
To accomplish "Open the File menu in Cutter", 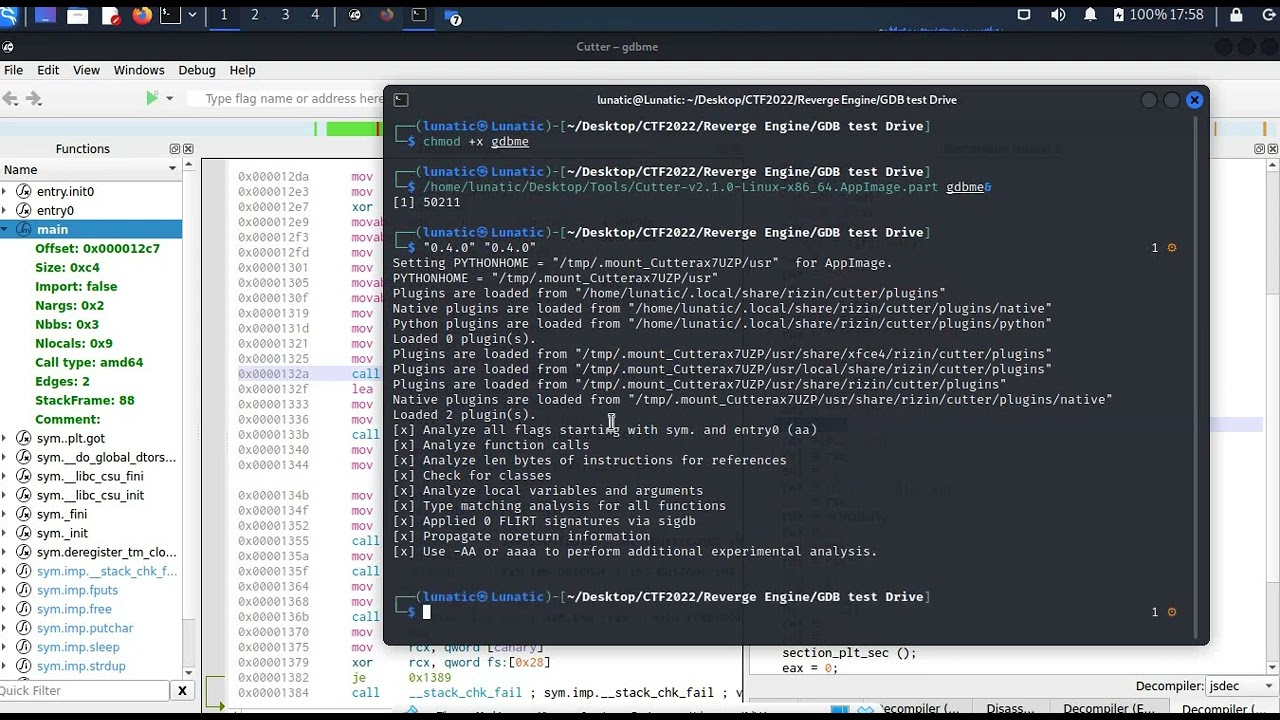I will coord(13,70).
